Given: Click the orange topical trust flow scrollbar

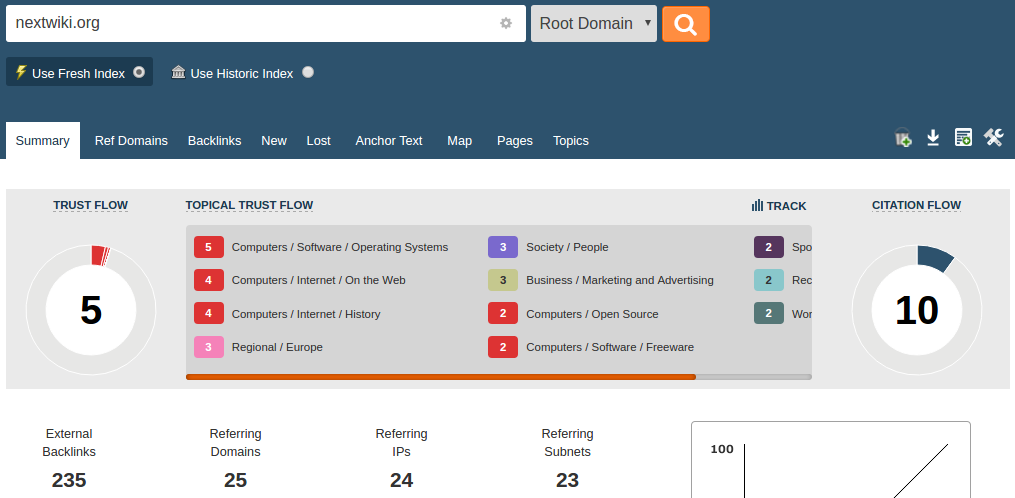Looking at the screenshot, I should pyautogui.click(x=440, y=377).
